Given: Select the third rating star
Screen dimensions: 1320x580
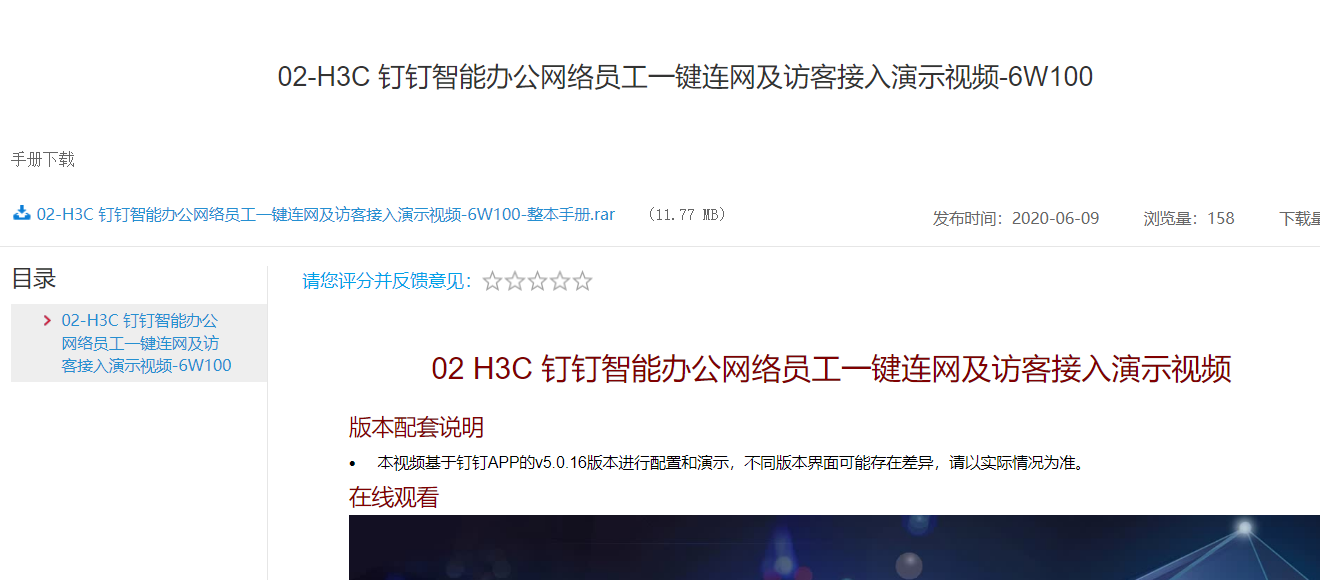Looking at the screenshot, I should pyautogui.click(x=537, y=282).
